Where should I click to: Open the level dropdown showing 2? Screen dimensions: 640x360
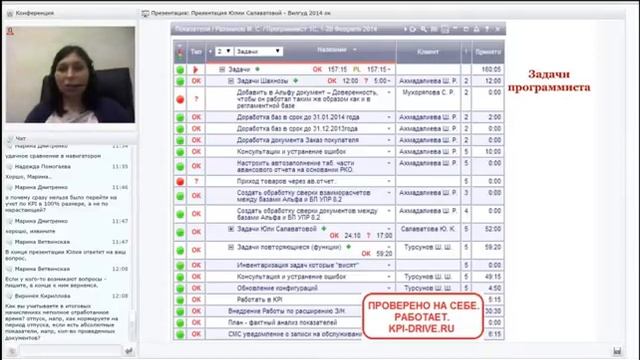pyautogui.click(x=224, y=51)
